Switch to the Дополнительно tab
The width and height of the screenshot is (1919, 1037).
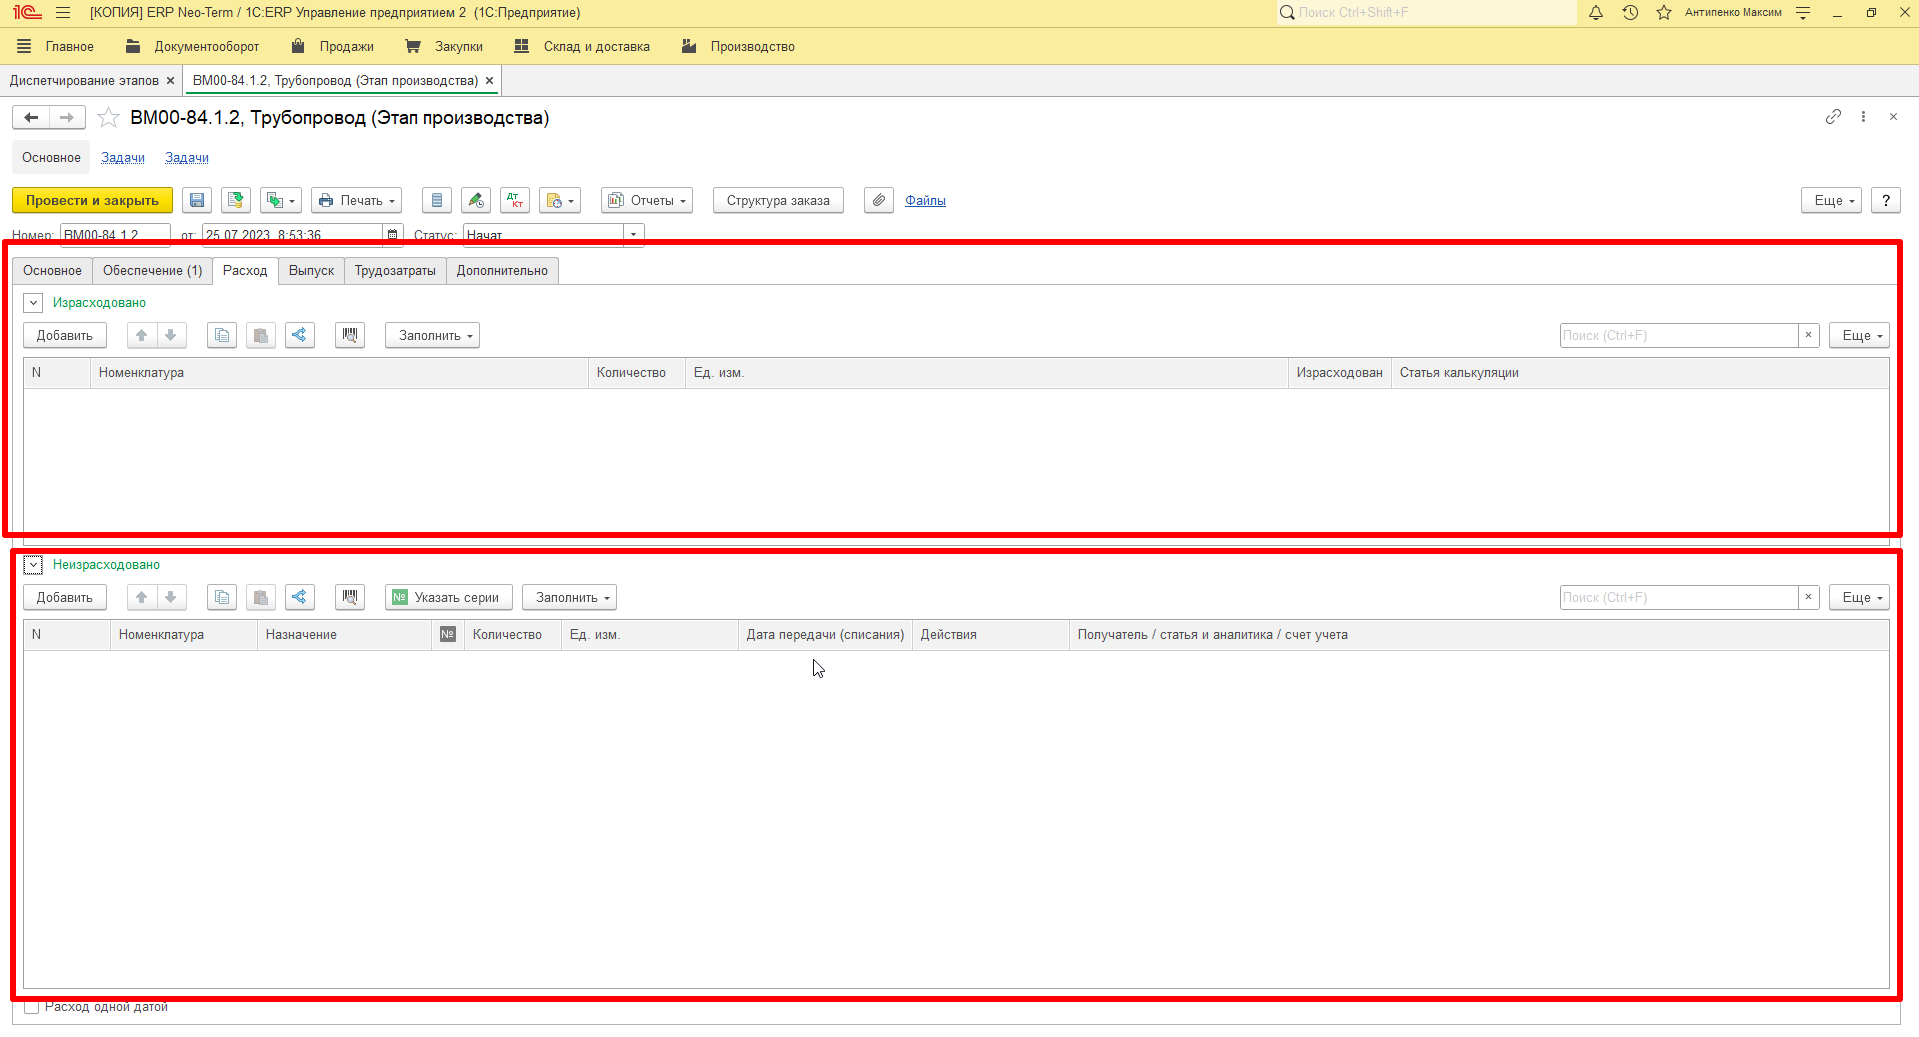(x=502, y=271)
